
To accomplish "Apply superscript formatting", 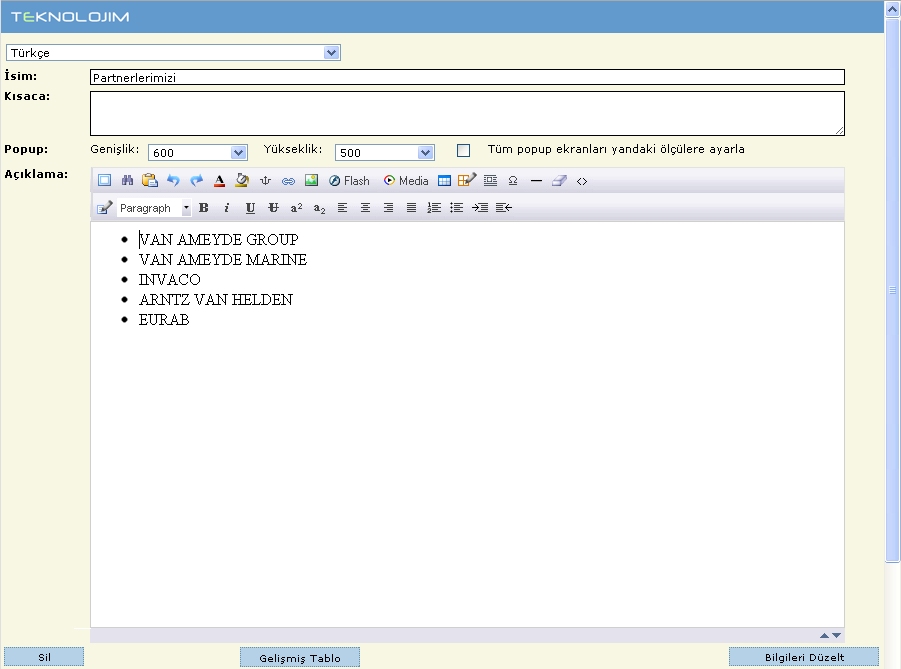I will (x=296, y=207).
